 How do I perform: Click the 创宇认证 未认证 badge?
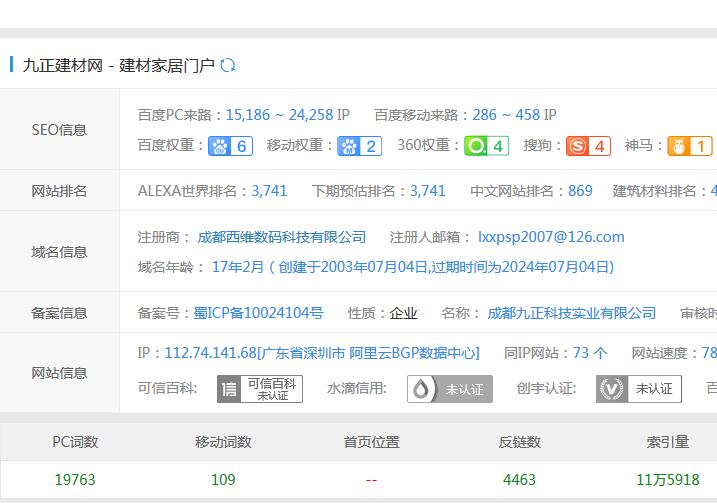[639, 389]
